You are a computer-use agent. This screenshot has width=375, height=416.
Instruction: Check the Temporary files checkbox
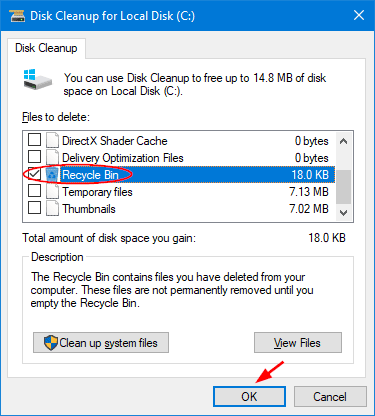(x=34, y=191)
